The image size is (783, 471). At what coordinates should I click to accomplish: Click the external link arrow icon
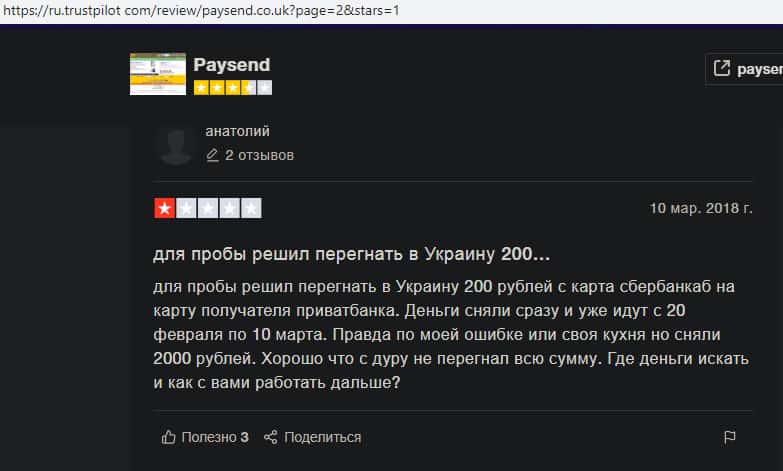722,68
